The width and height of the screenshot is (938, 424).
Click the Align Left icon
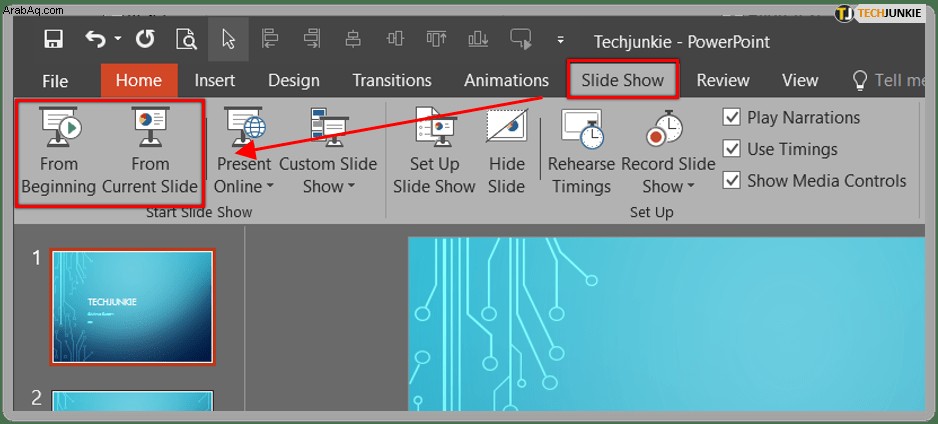pyautogui.click(x=270, y=39)
